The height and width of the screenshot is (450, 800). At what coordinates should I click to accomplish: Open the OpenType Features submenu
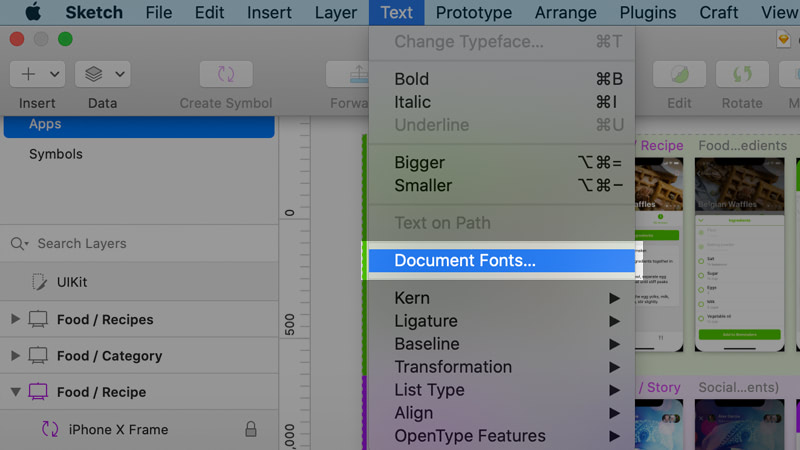[502, 436]
